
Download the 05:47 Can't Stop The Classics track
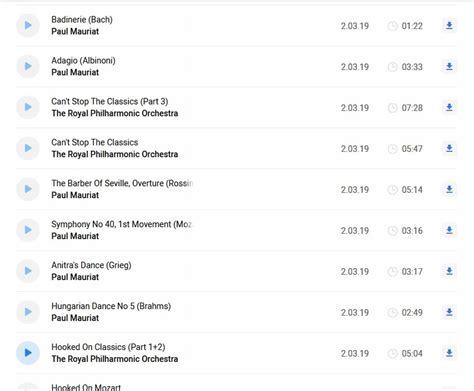(449, 148)
